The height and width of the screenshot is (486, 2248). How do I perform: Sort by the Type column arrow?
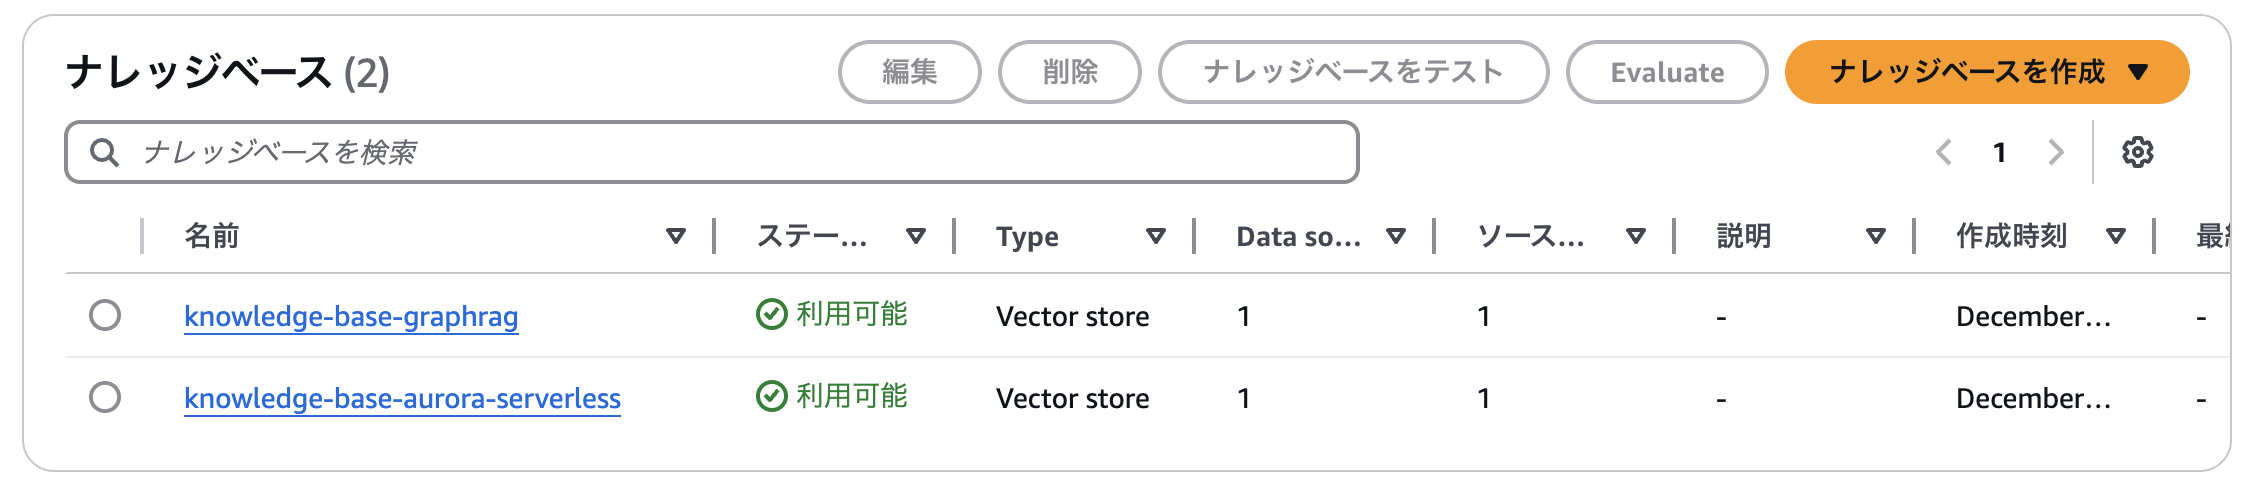(1156, 236)
